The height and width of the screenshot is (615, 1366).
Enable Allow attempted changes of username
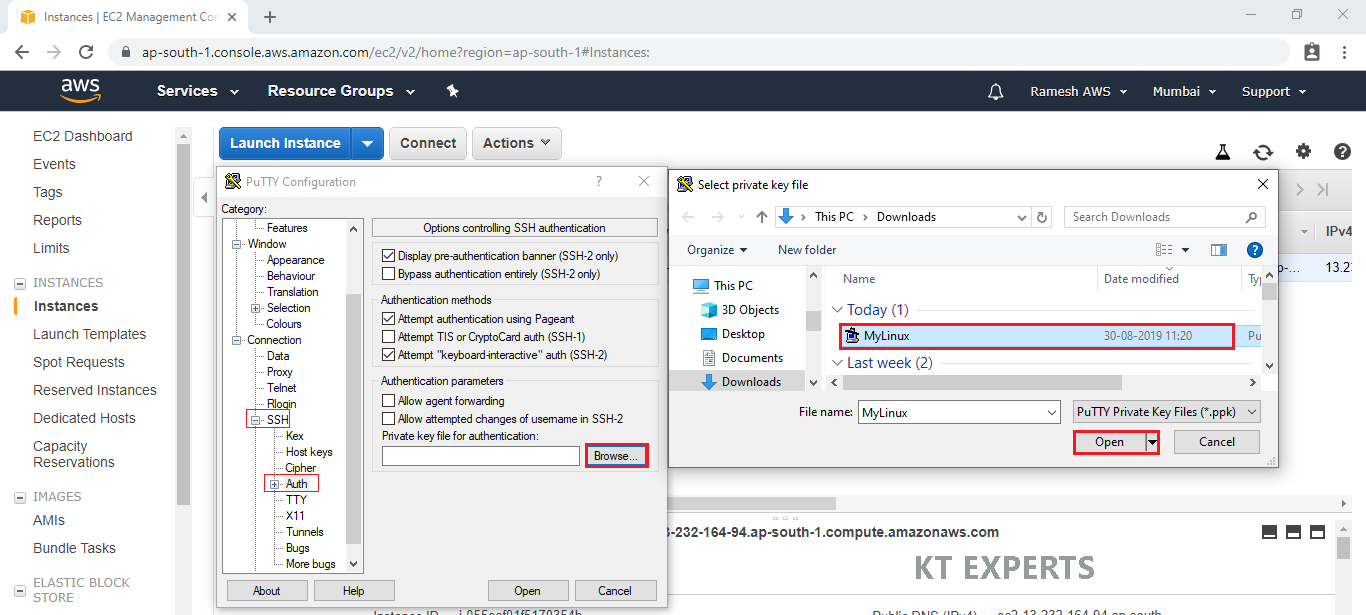(390, 419)
